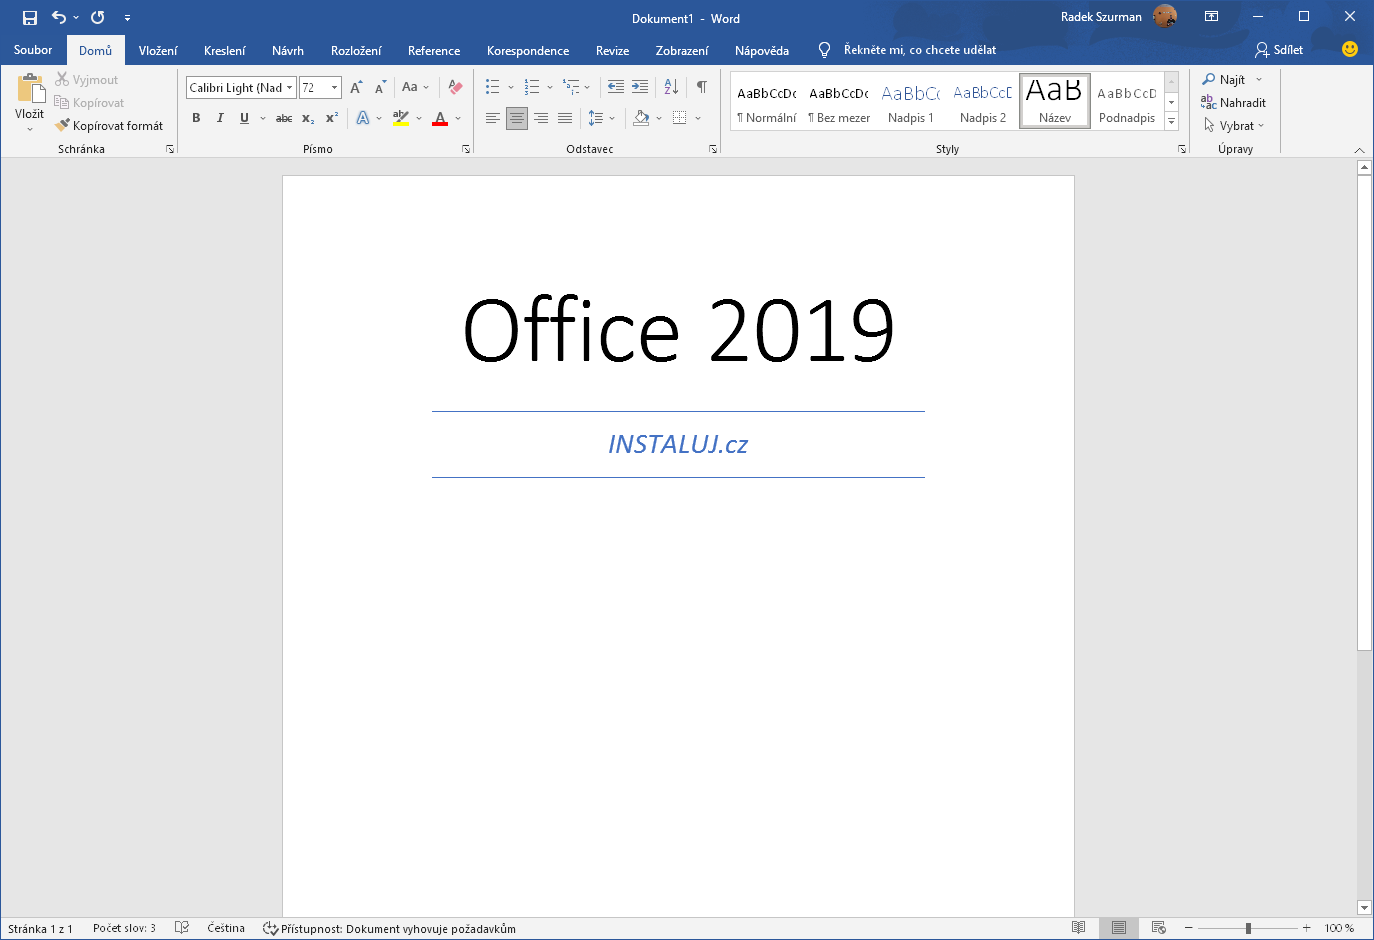Open the text effects icon
The height and width of the screenshot is (940, 1374).
click(363, 118)
